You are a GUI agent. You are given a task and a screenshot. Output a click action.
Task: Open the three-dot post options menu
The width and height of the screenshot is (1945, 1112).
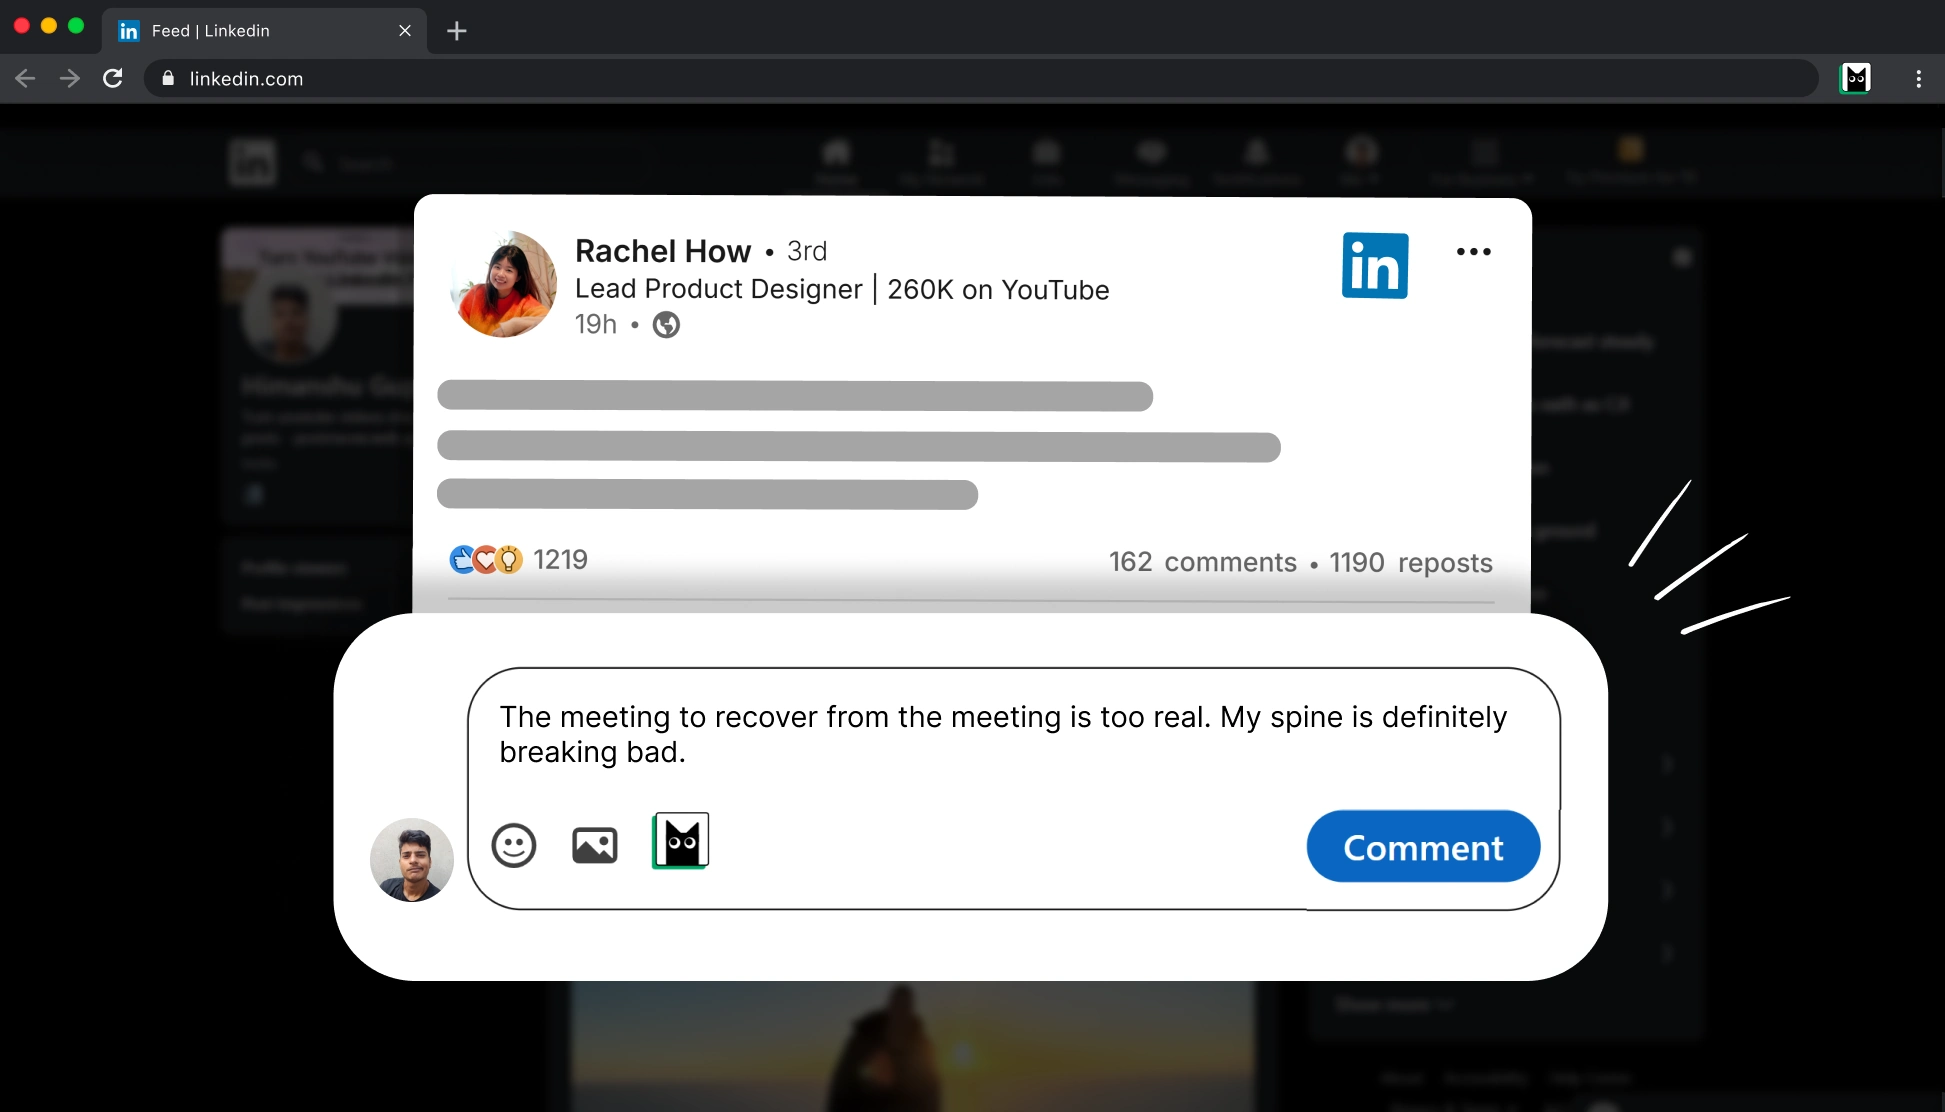(1473, 252)
